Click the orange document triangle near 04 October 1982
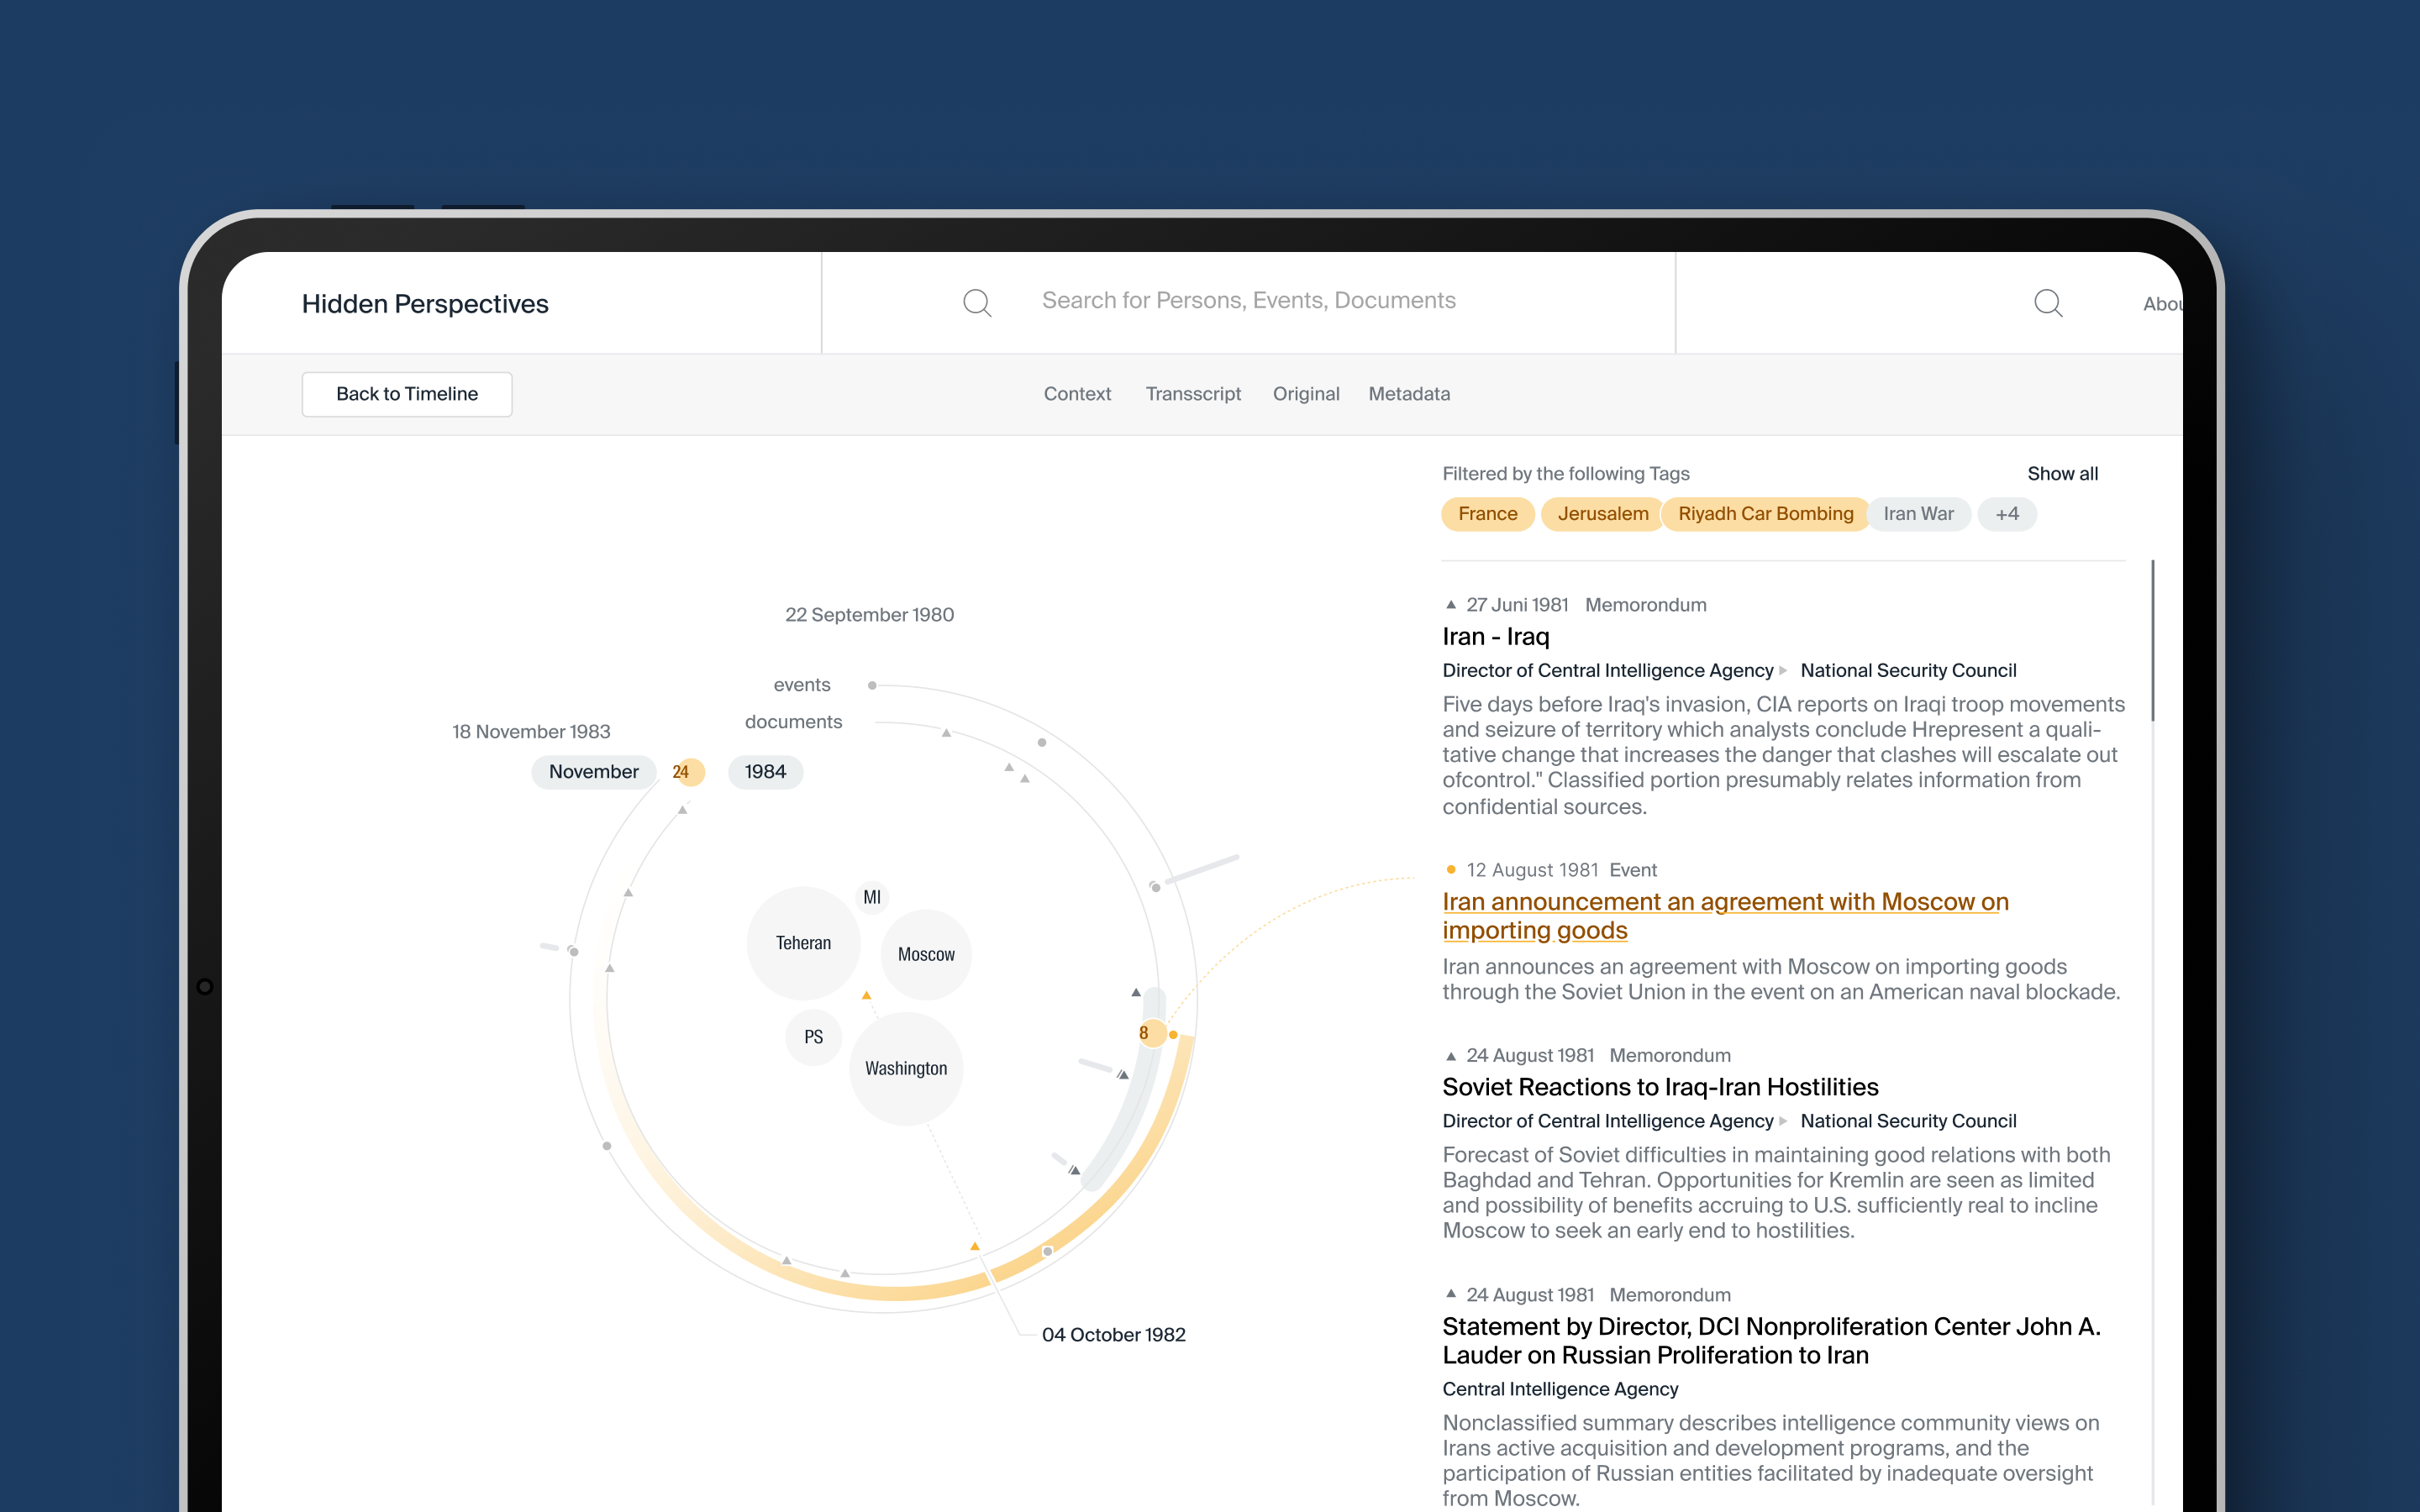The width and height of the screenshot is (2420, 1512). point(974,1246)
